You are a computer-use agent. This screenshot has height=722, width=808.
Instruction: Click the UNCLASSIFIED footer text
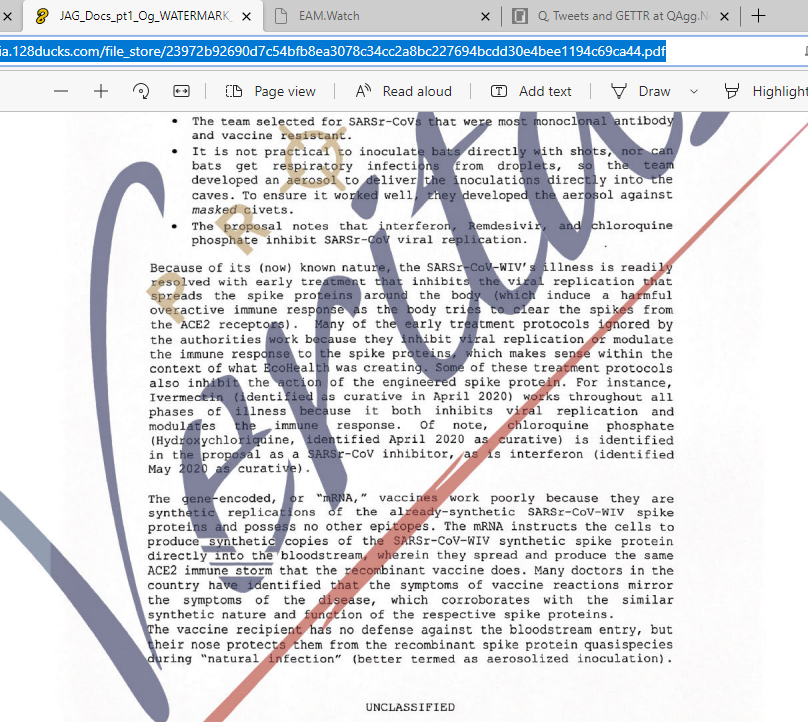click(410, 707)
